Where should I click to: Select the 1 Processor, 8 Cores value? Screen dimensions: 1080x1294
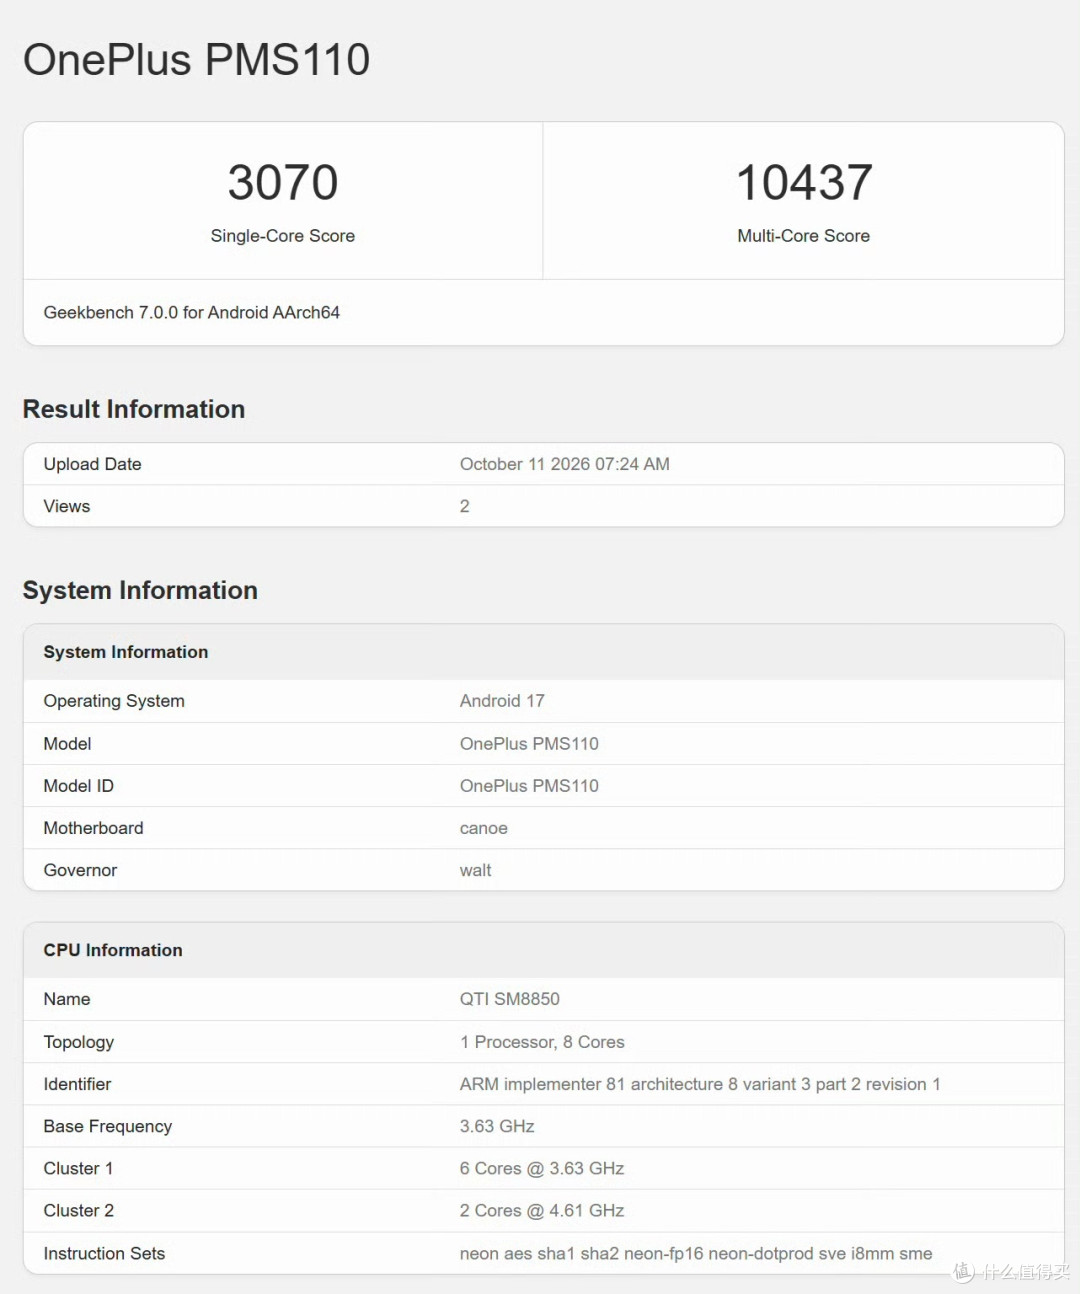pos(542,1042)
